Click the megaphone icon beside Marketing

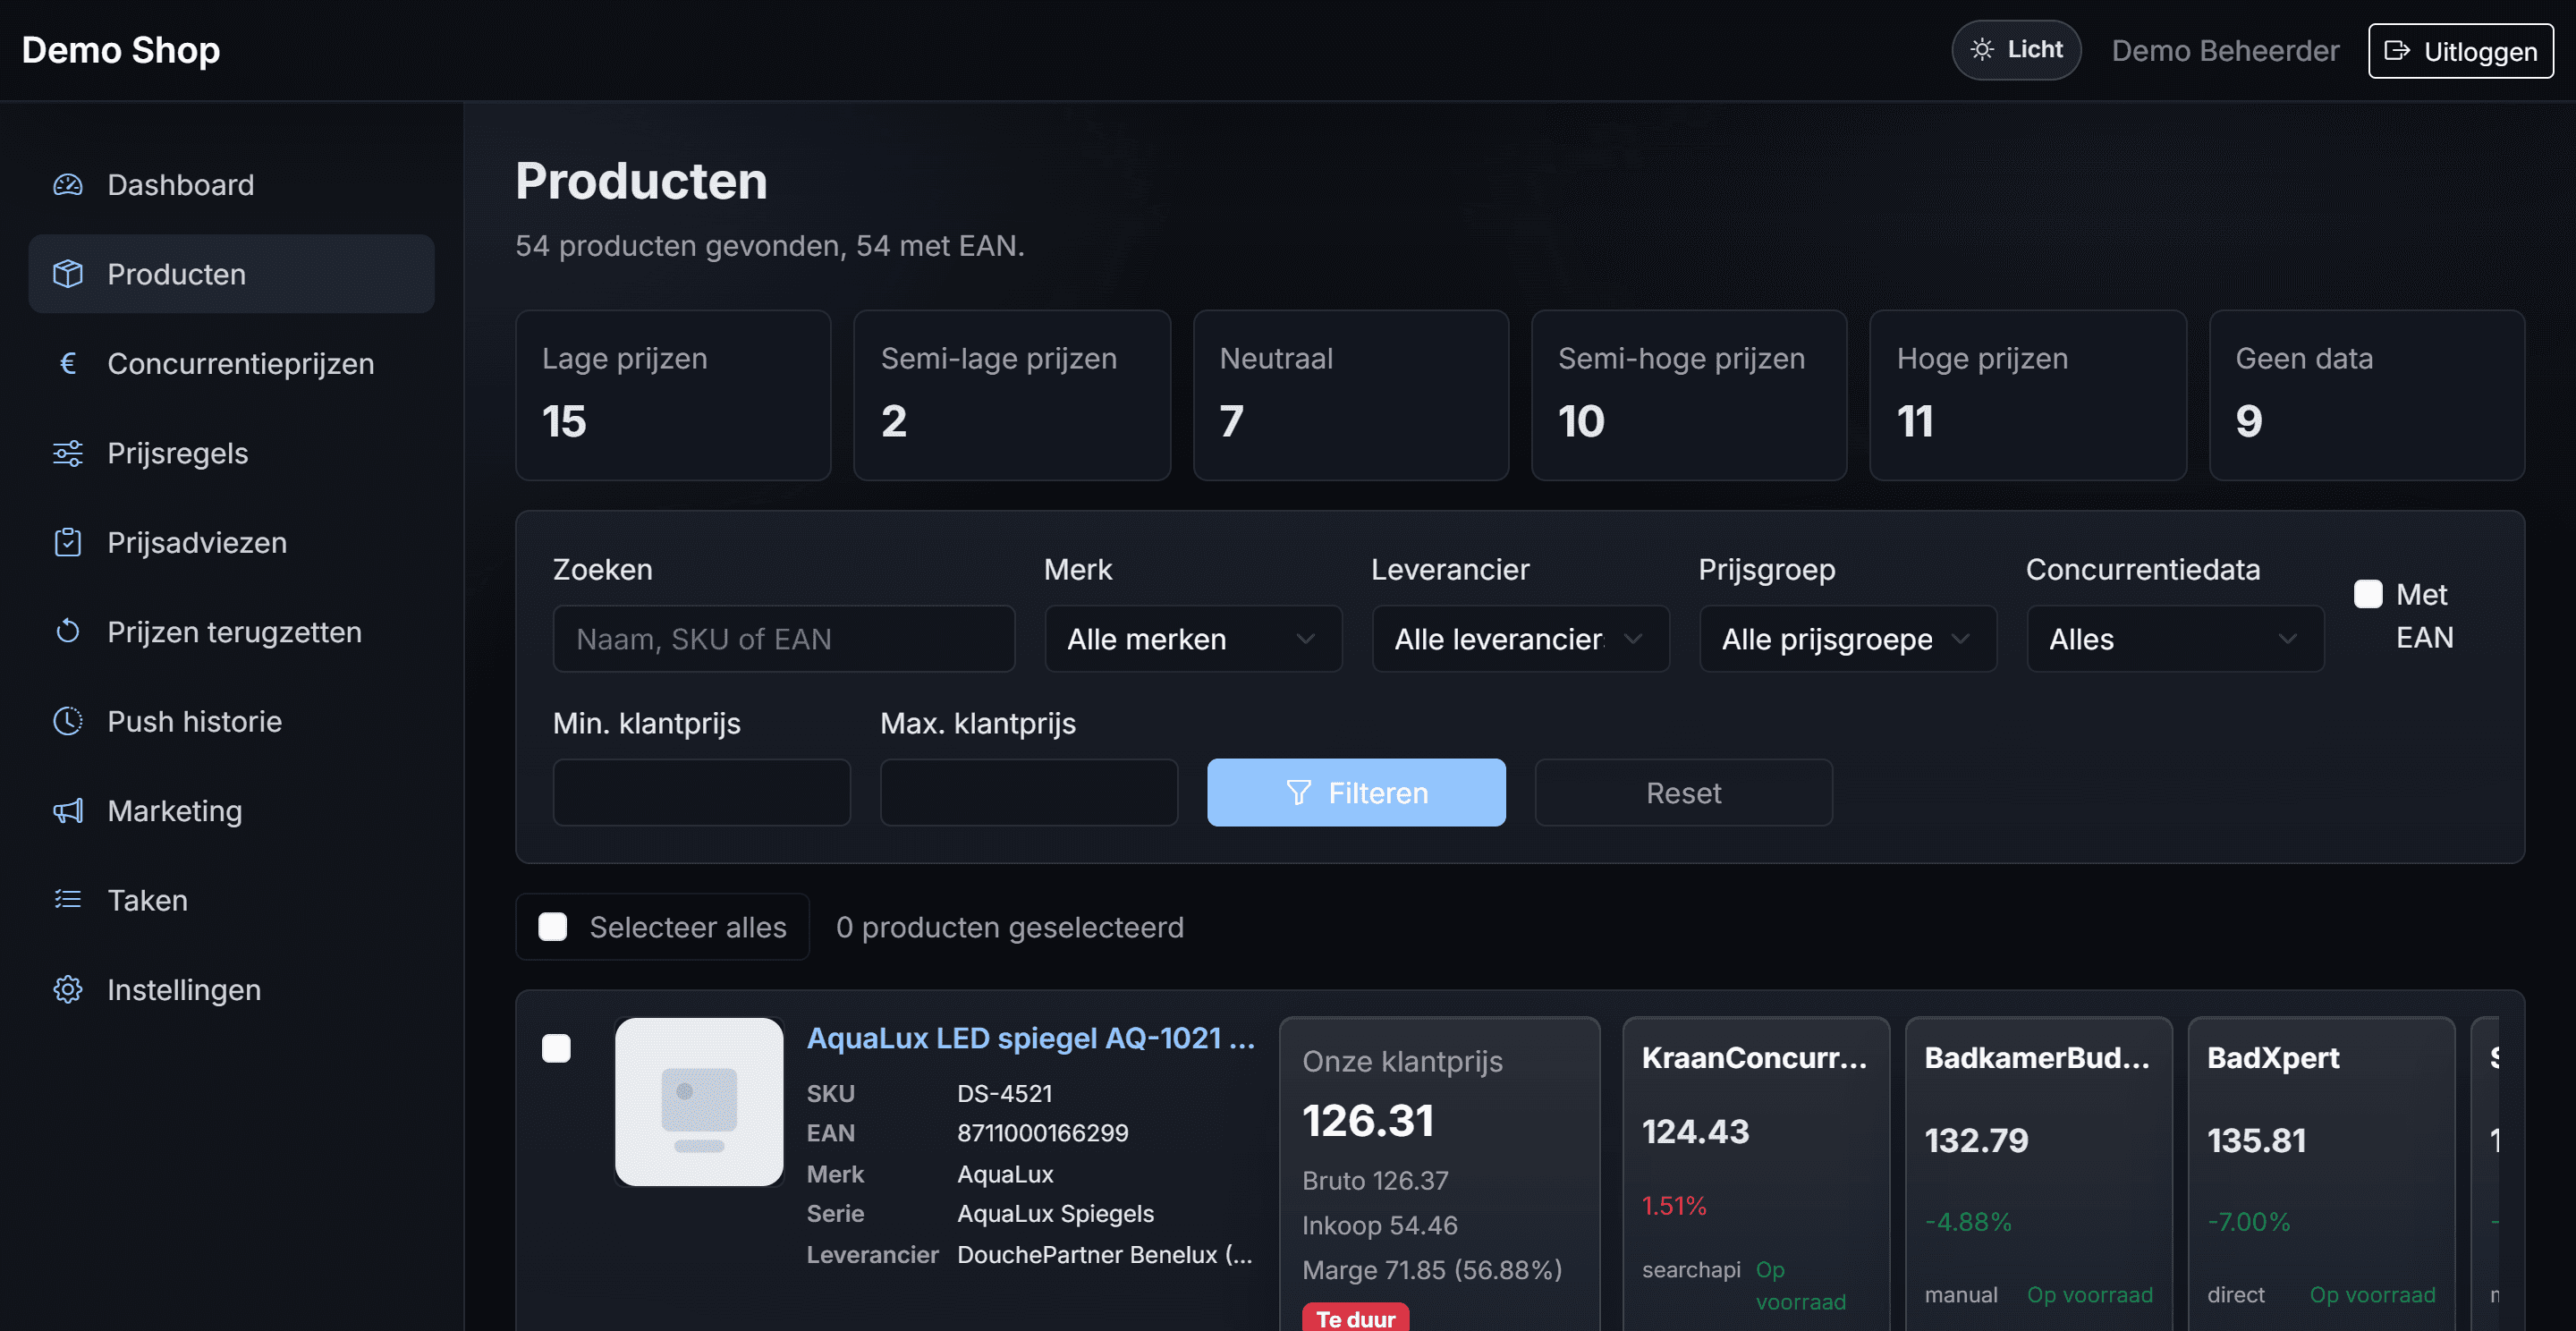[67, 811]
